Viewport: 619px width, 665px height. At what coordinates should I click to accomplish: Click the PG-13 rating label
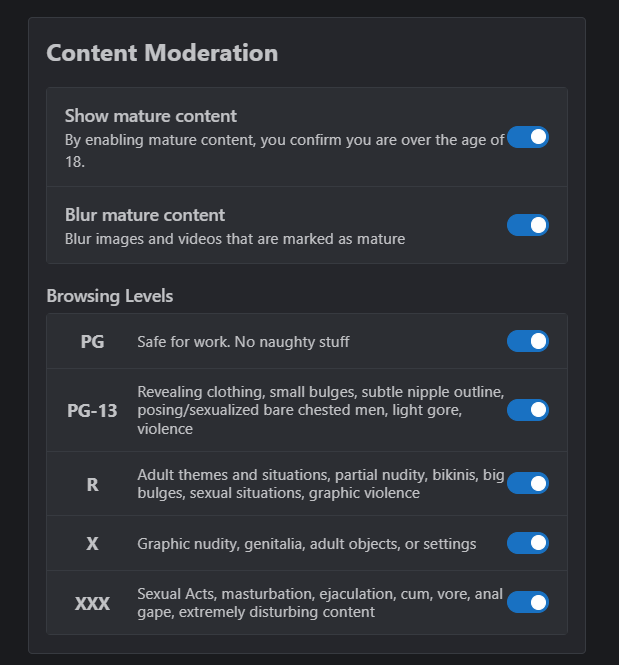[x=92, y=410]
